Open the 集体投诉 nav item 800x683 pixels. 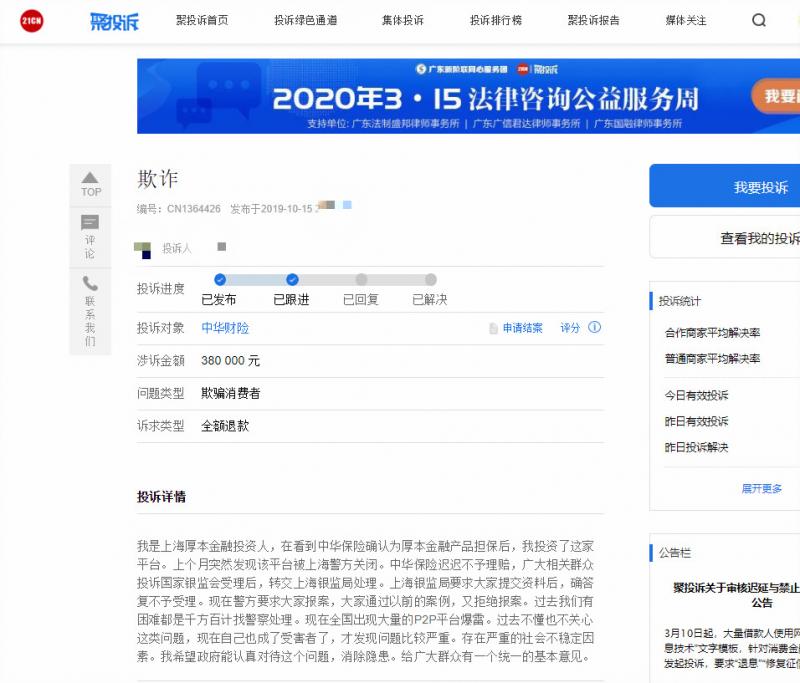point(402,20)
